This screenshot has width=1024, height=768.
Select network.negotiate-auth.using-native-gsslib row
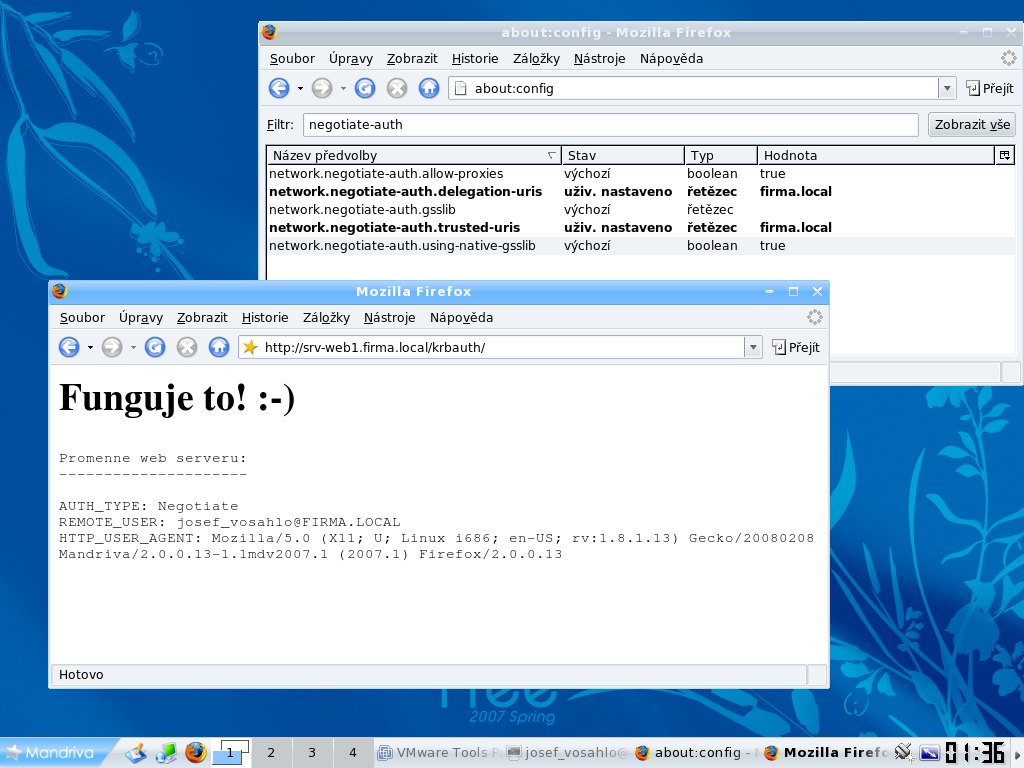(641, 246)
